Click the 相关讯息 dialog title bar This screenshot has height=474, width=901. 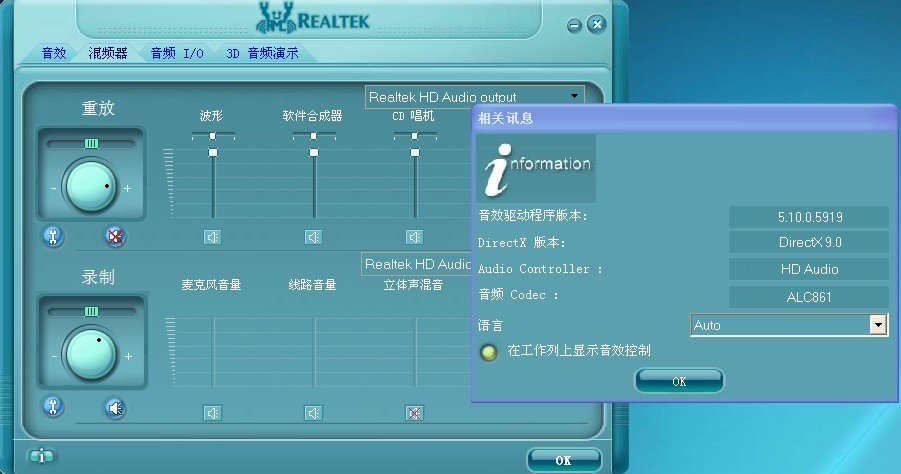[684, 118]
